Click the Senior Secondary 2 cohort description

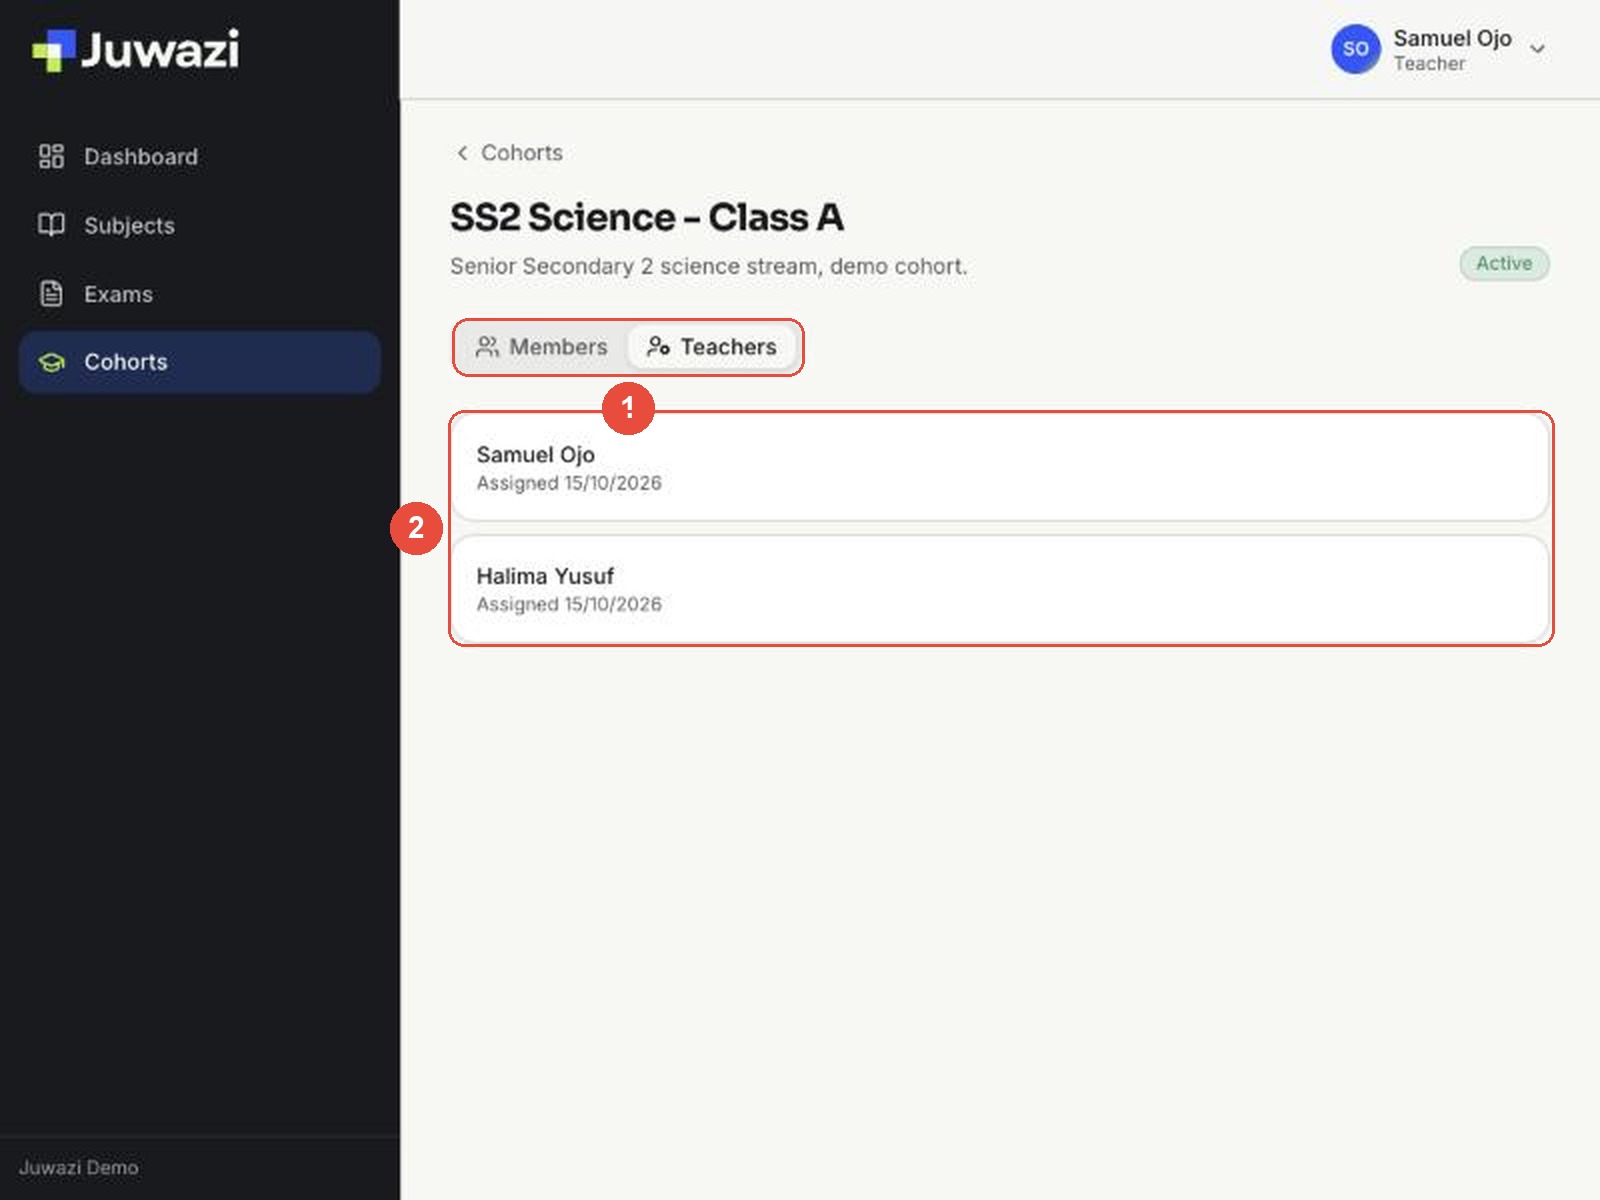(x=709, y=266)
